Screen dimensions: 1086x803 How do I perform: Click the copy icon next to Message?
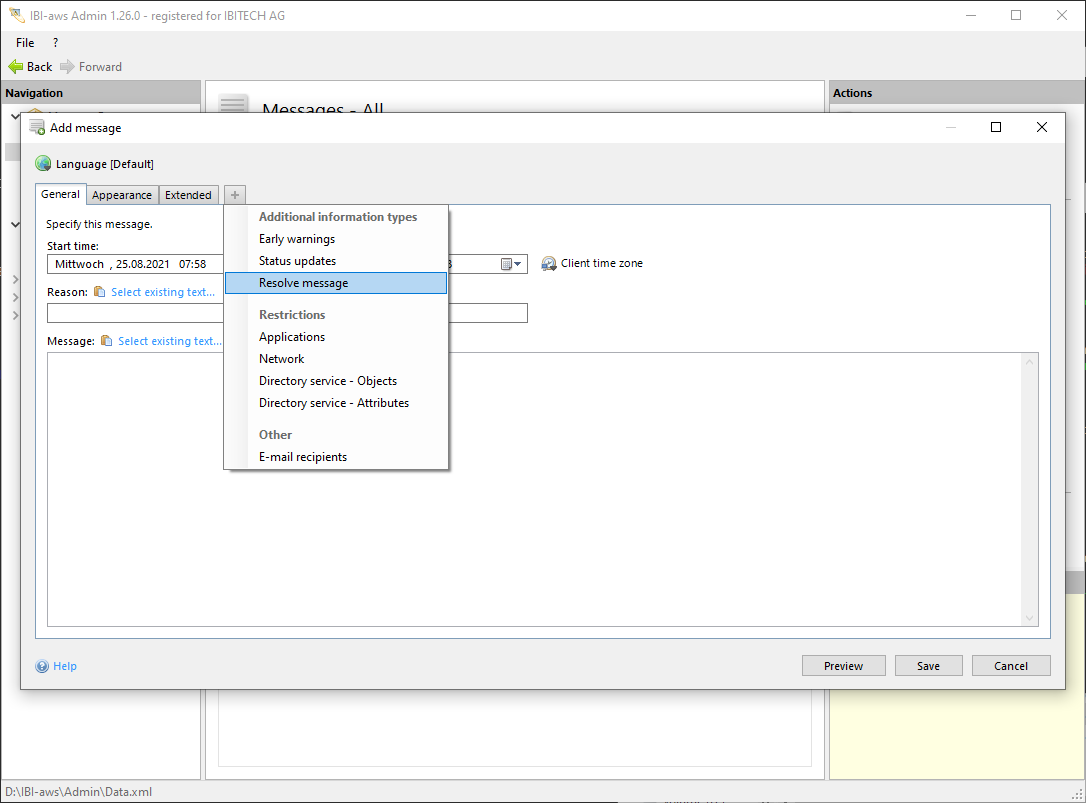[106, 341]
